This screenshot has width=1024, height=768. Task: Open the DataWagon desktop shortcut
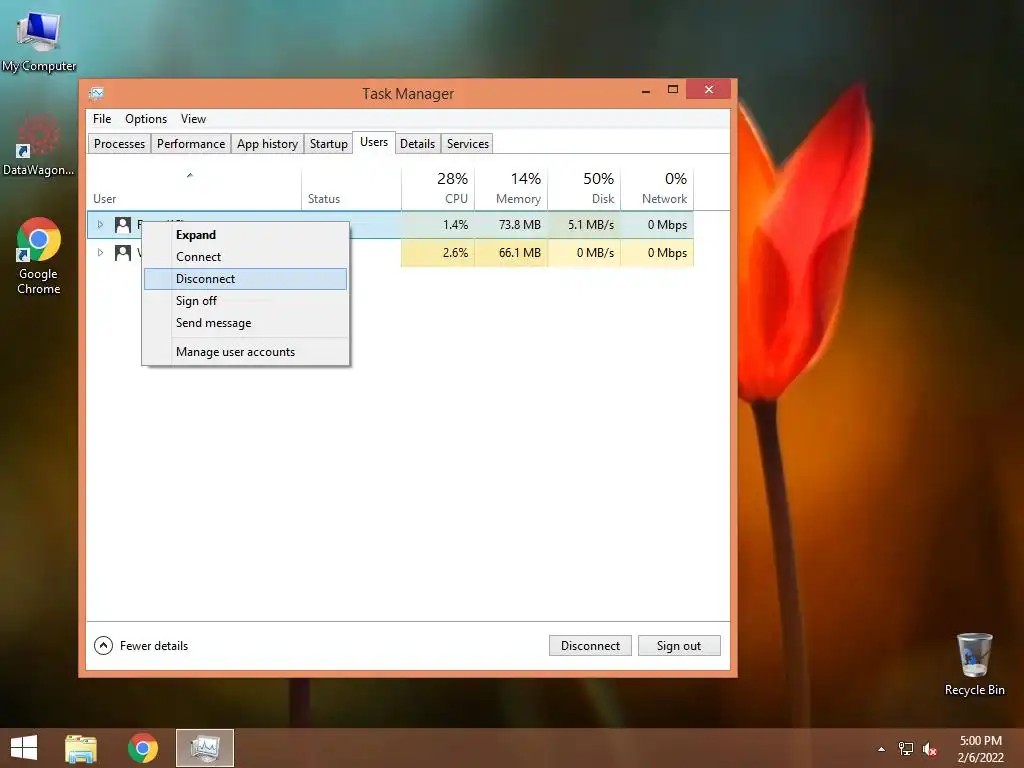point(39,145)
